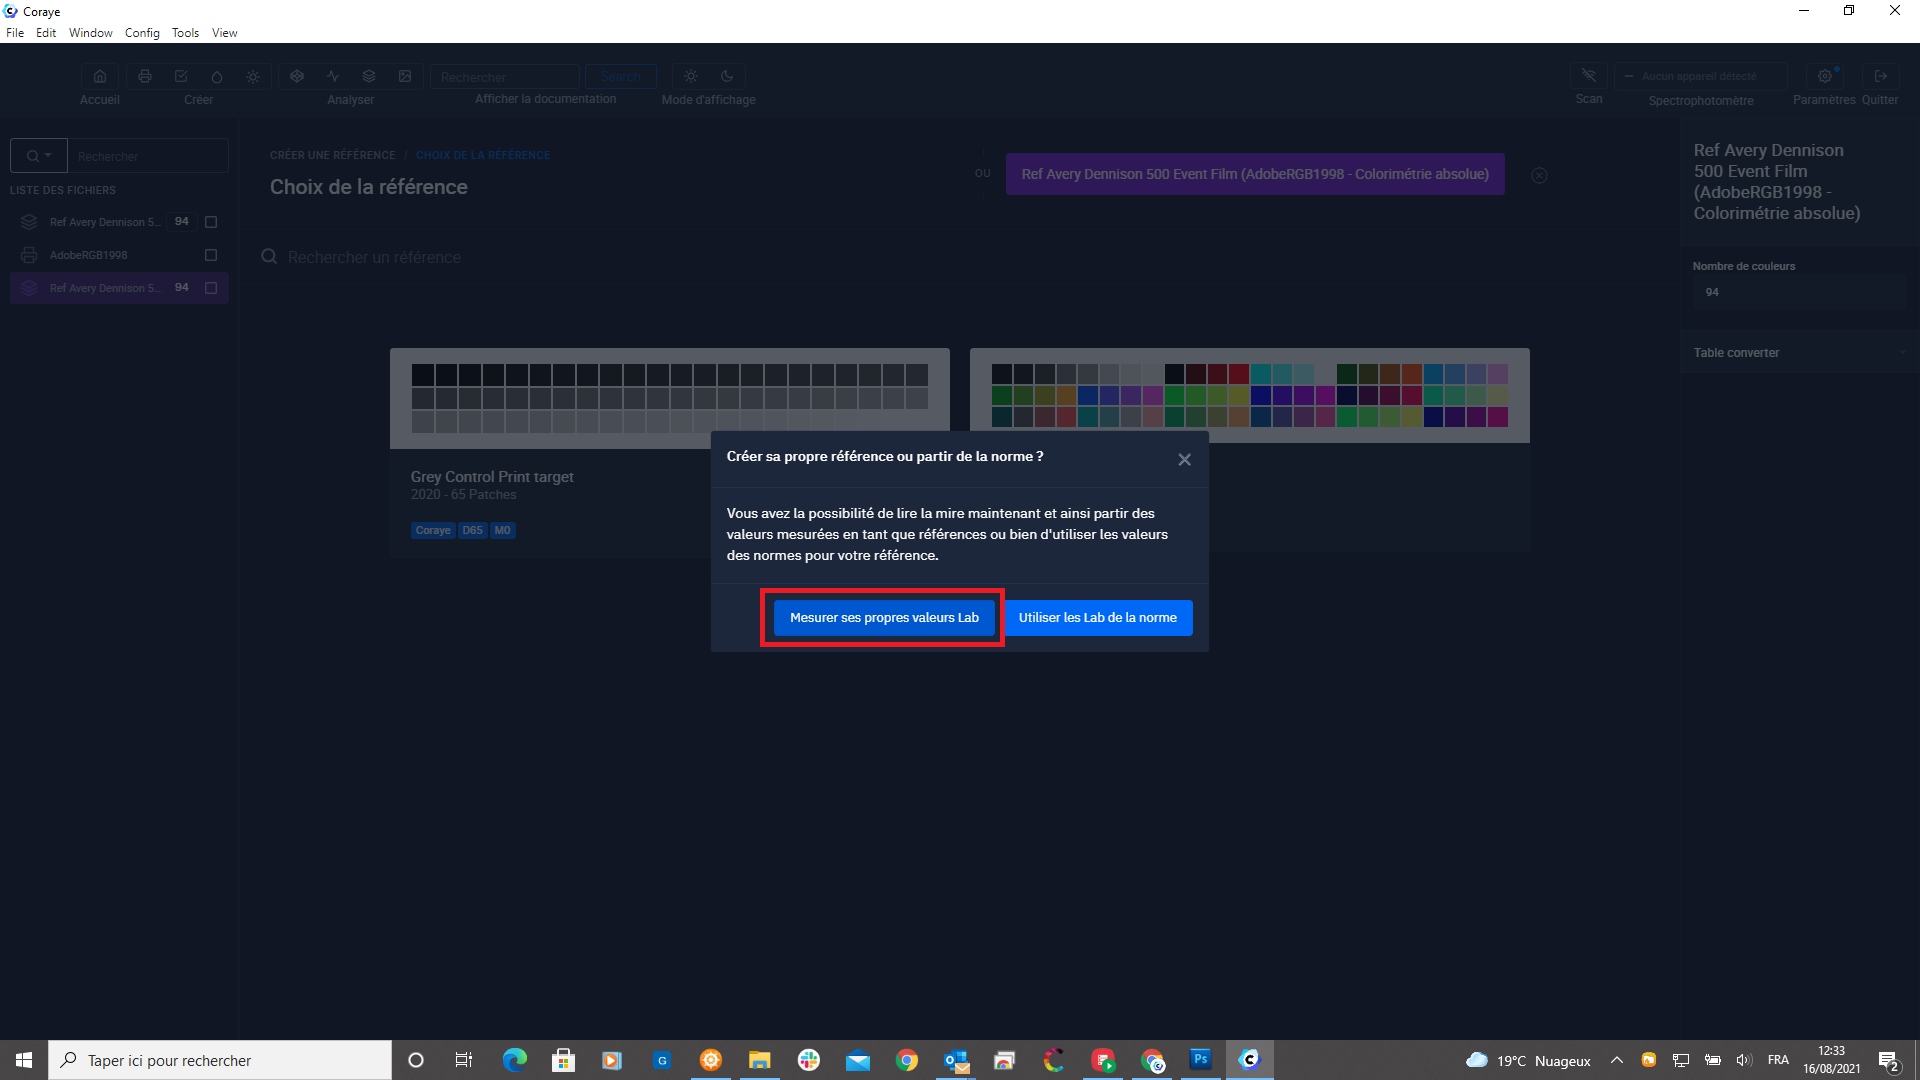Open the Tools menu
Viewport: 1920px width, 1080px height.
tap(185, 33)
